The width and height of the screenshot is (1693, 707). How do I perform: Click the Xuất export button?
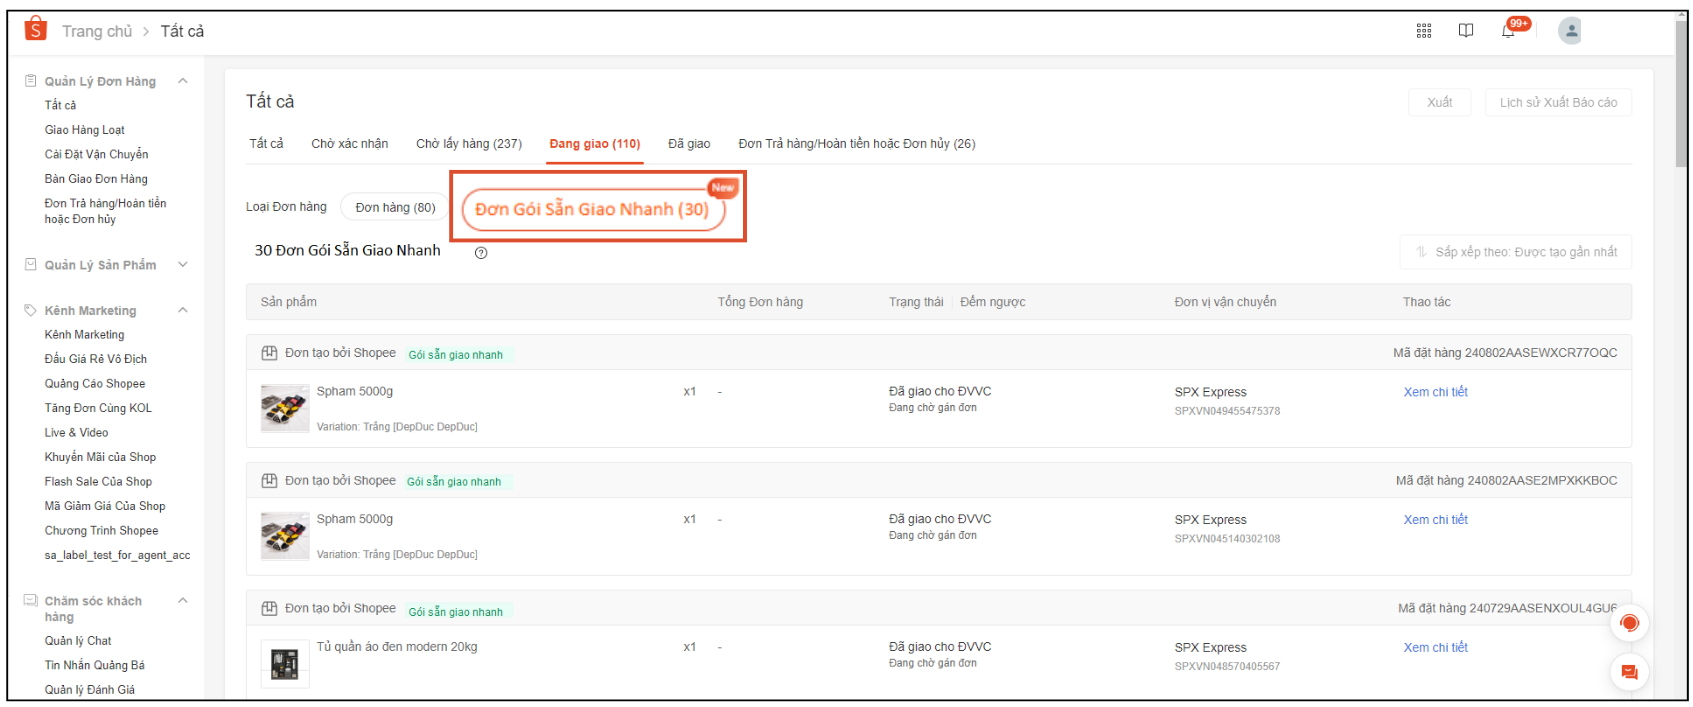tap(1439, 103)
